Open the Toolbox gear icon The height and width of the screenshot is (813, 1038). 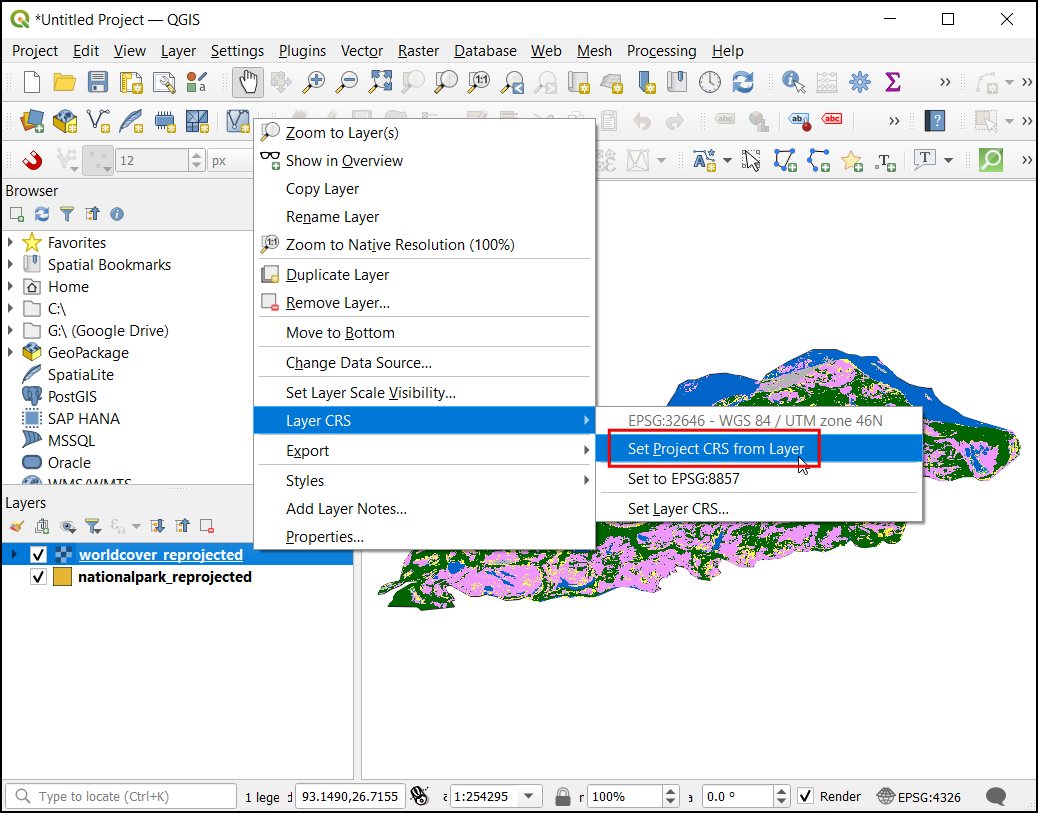859,82
